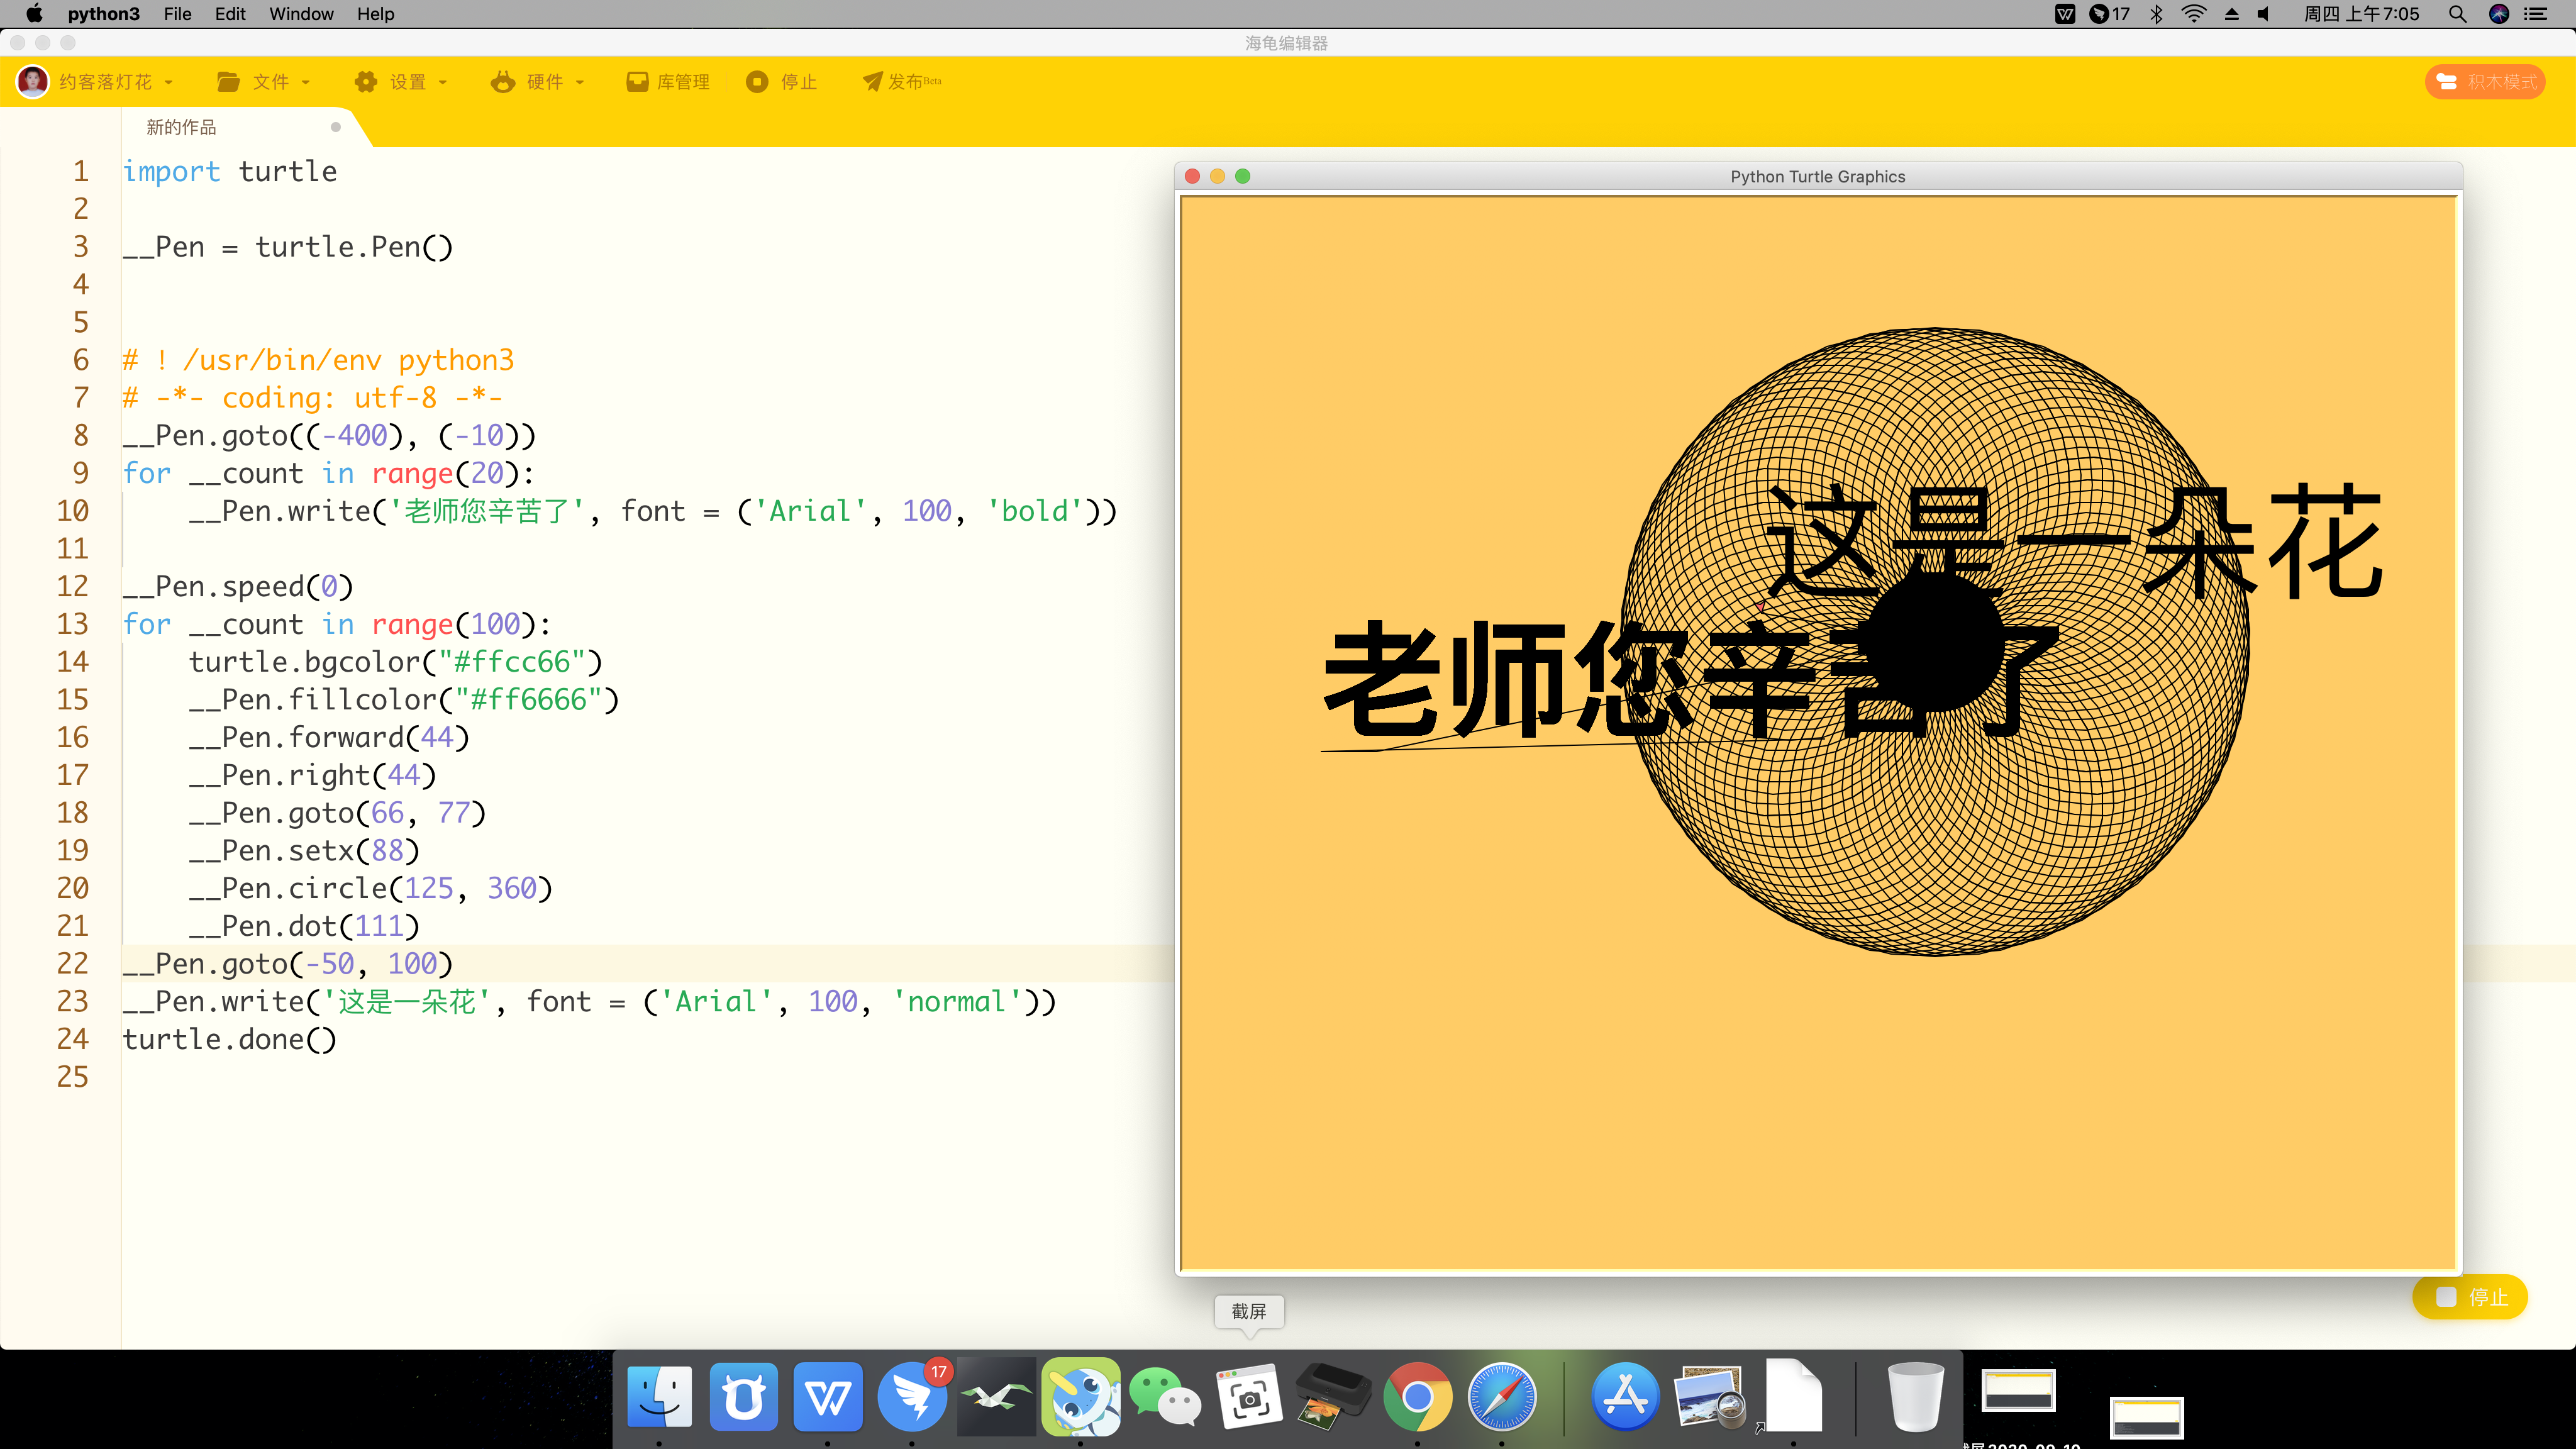
Task: Click the '__Pen.fillcolor("#ff6666")' line
Action: tap(404, 700)
